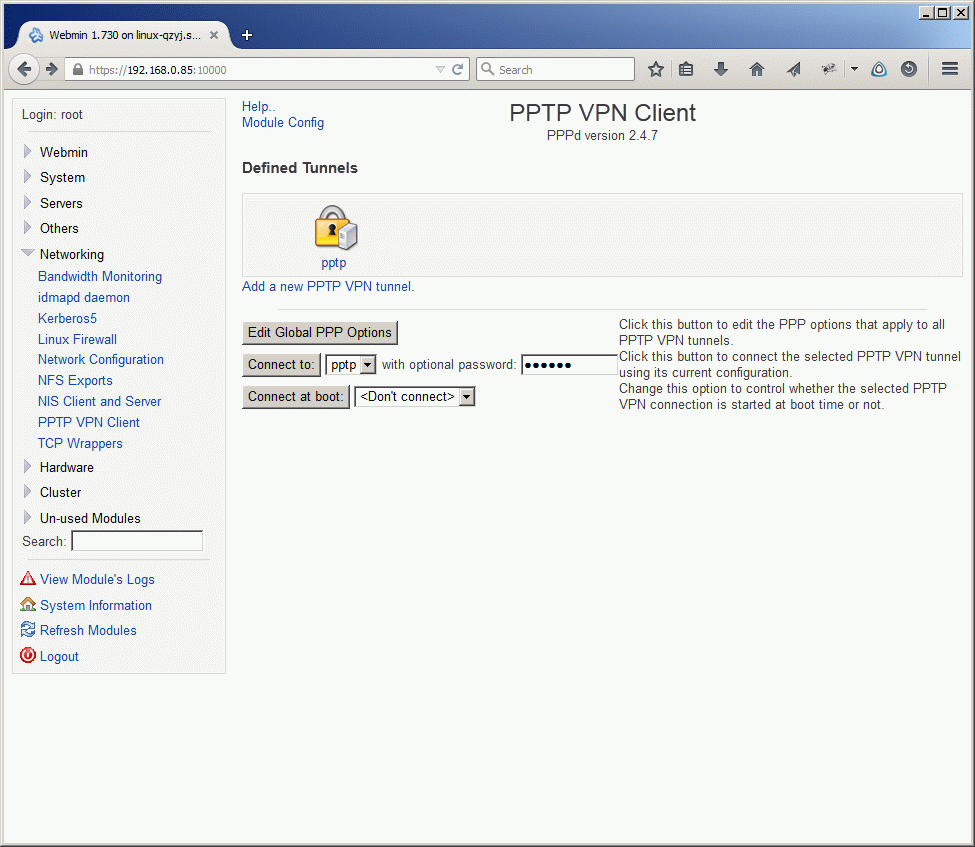Bookmark this page with the star icon
Image resolution: width=975 pixels, height=847 pixels.
coord(655,69)
